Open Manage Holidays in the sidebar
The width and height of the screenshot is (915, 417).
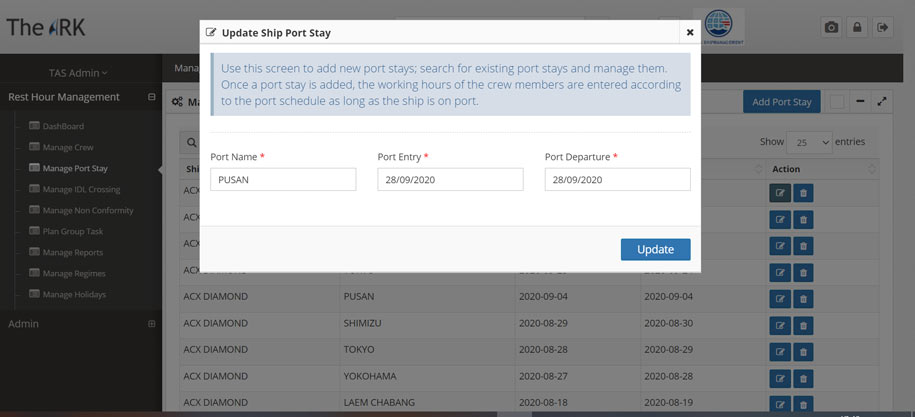67,294
